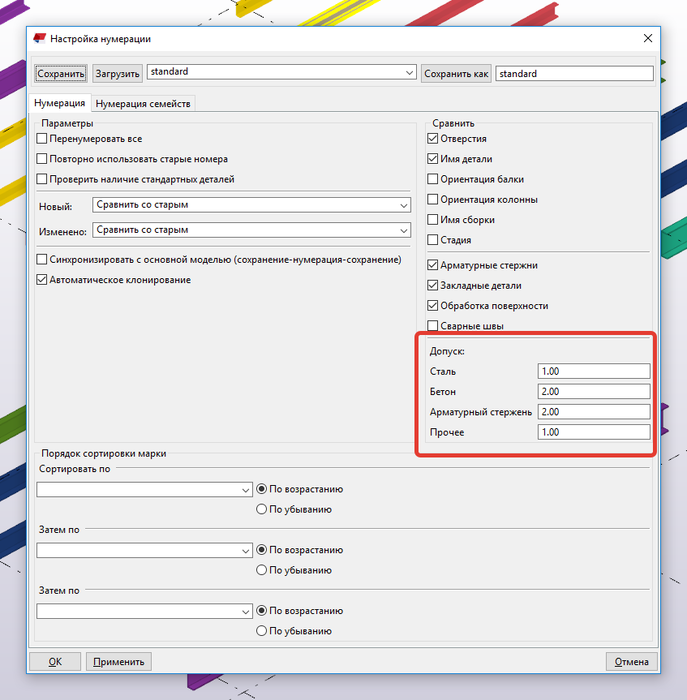The height and width of the screenshot is (700, 687).
Task: Check the Ориентация колонны option
Action: click(433, 200)
